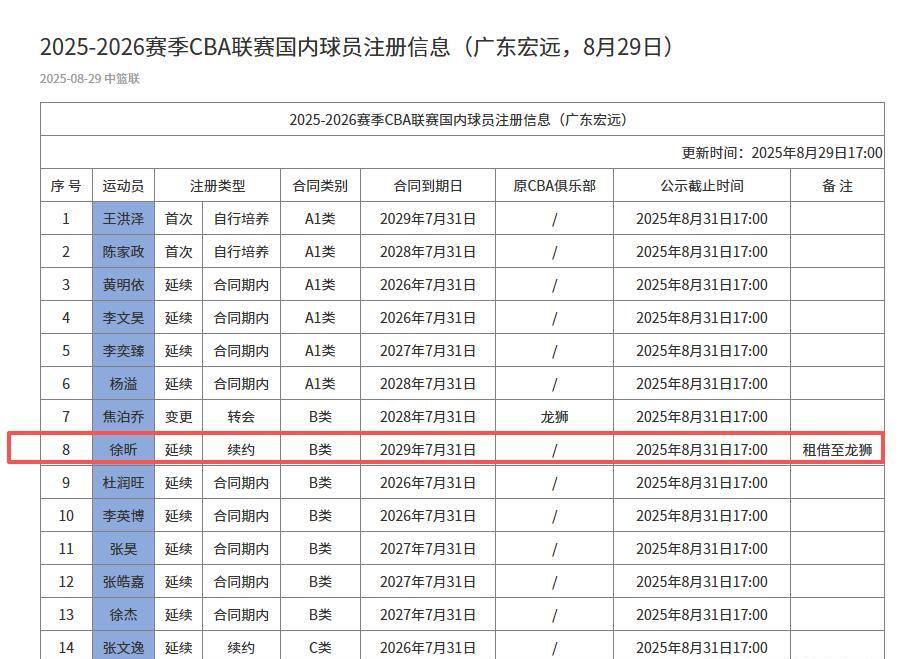Click 续约 in 徐昕's row
Image resolution: width=921 pixels, height=659 pixels.
[241, 449]
